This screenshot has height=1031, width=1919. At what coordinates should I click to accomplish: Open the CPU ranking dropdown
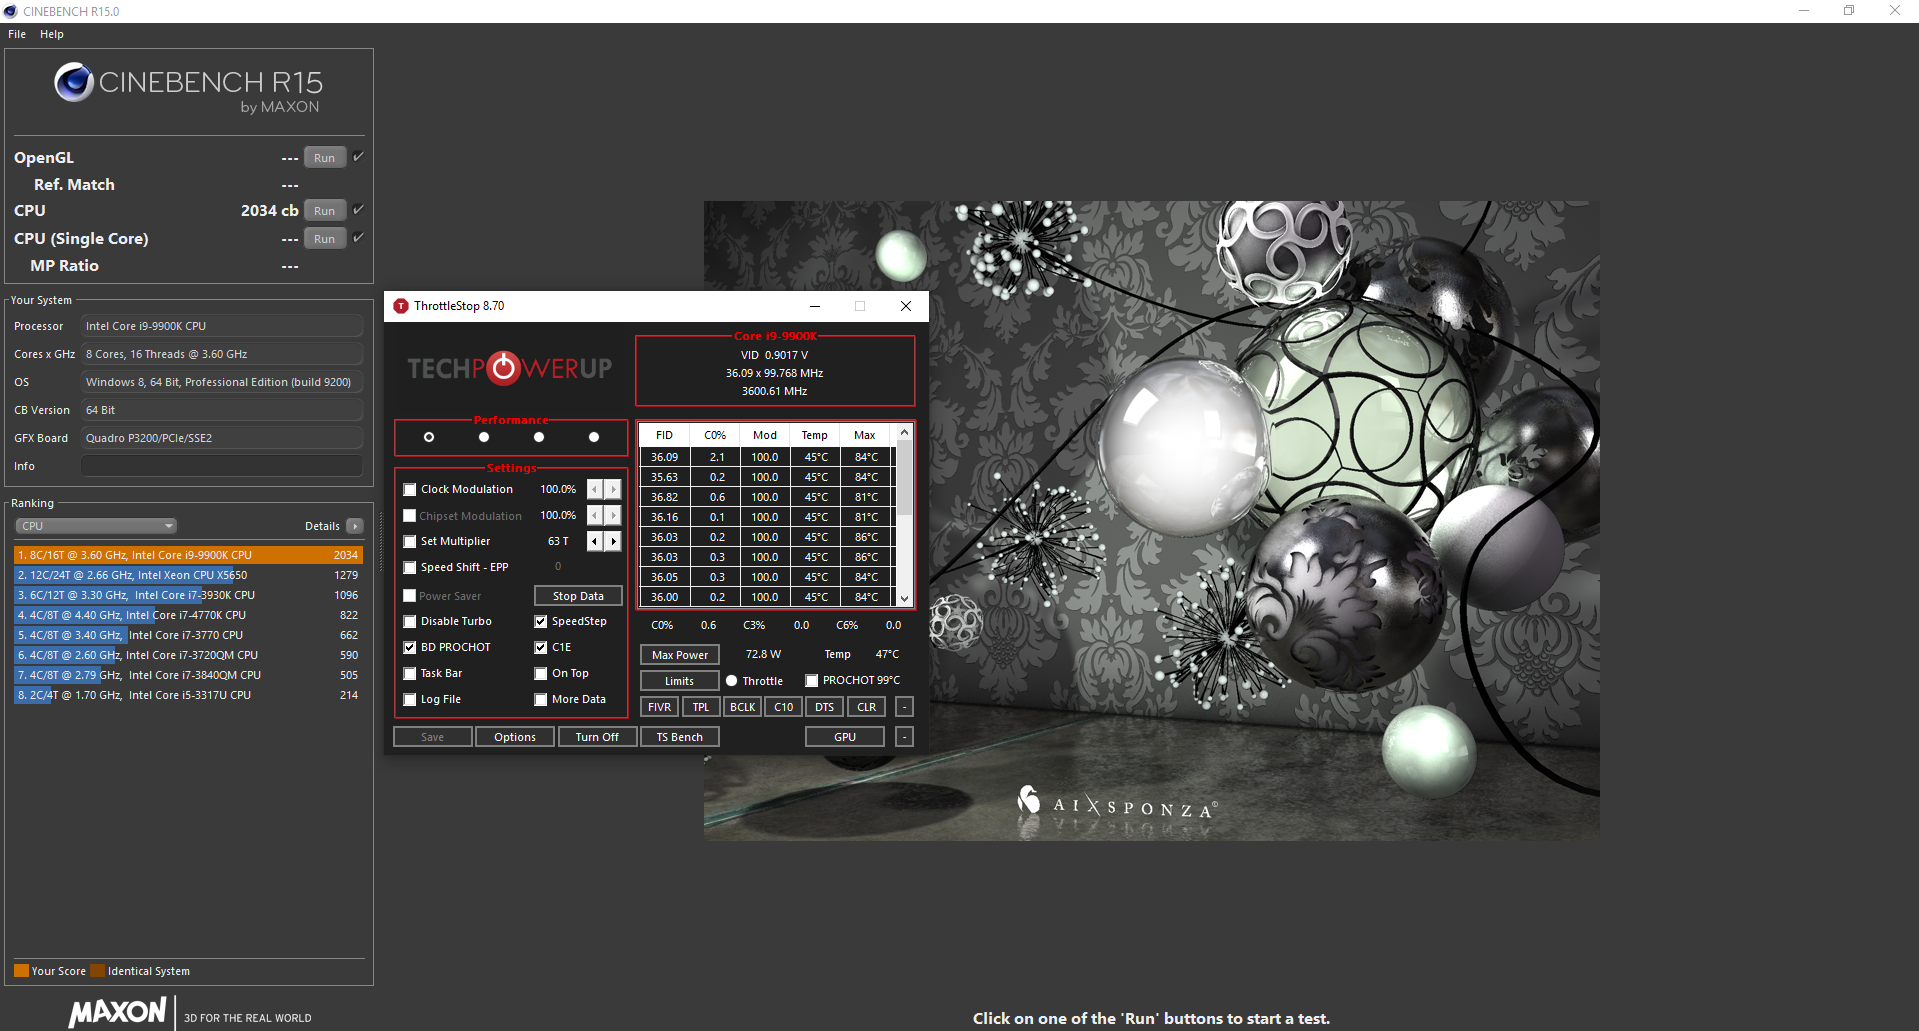[96, 526]
